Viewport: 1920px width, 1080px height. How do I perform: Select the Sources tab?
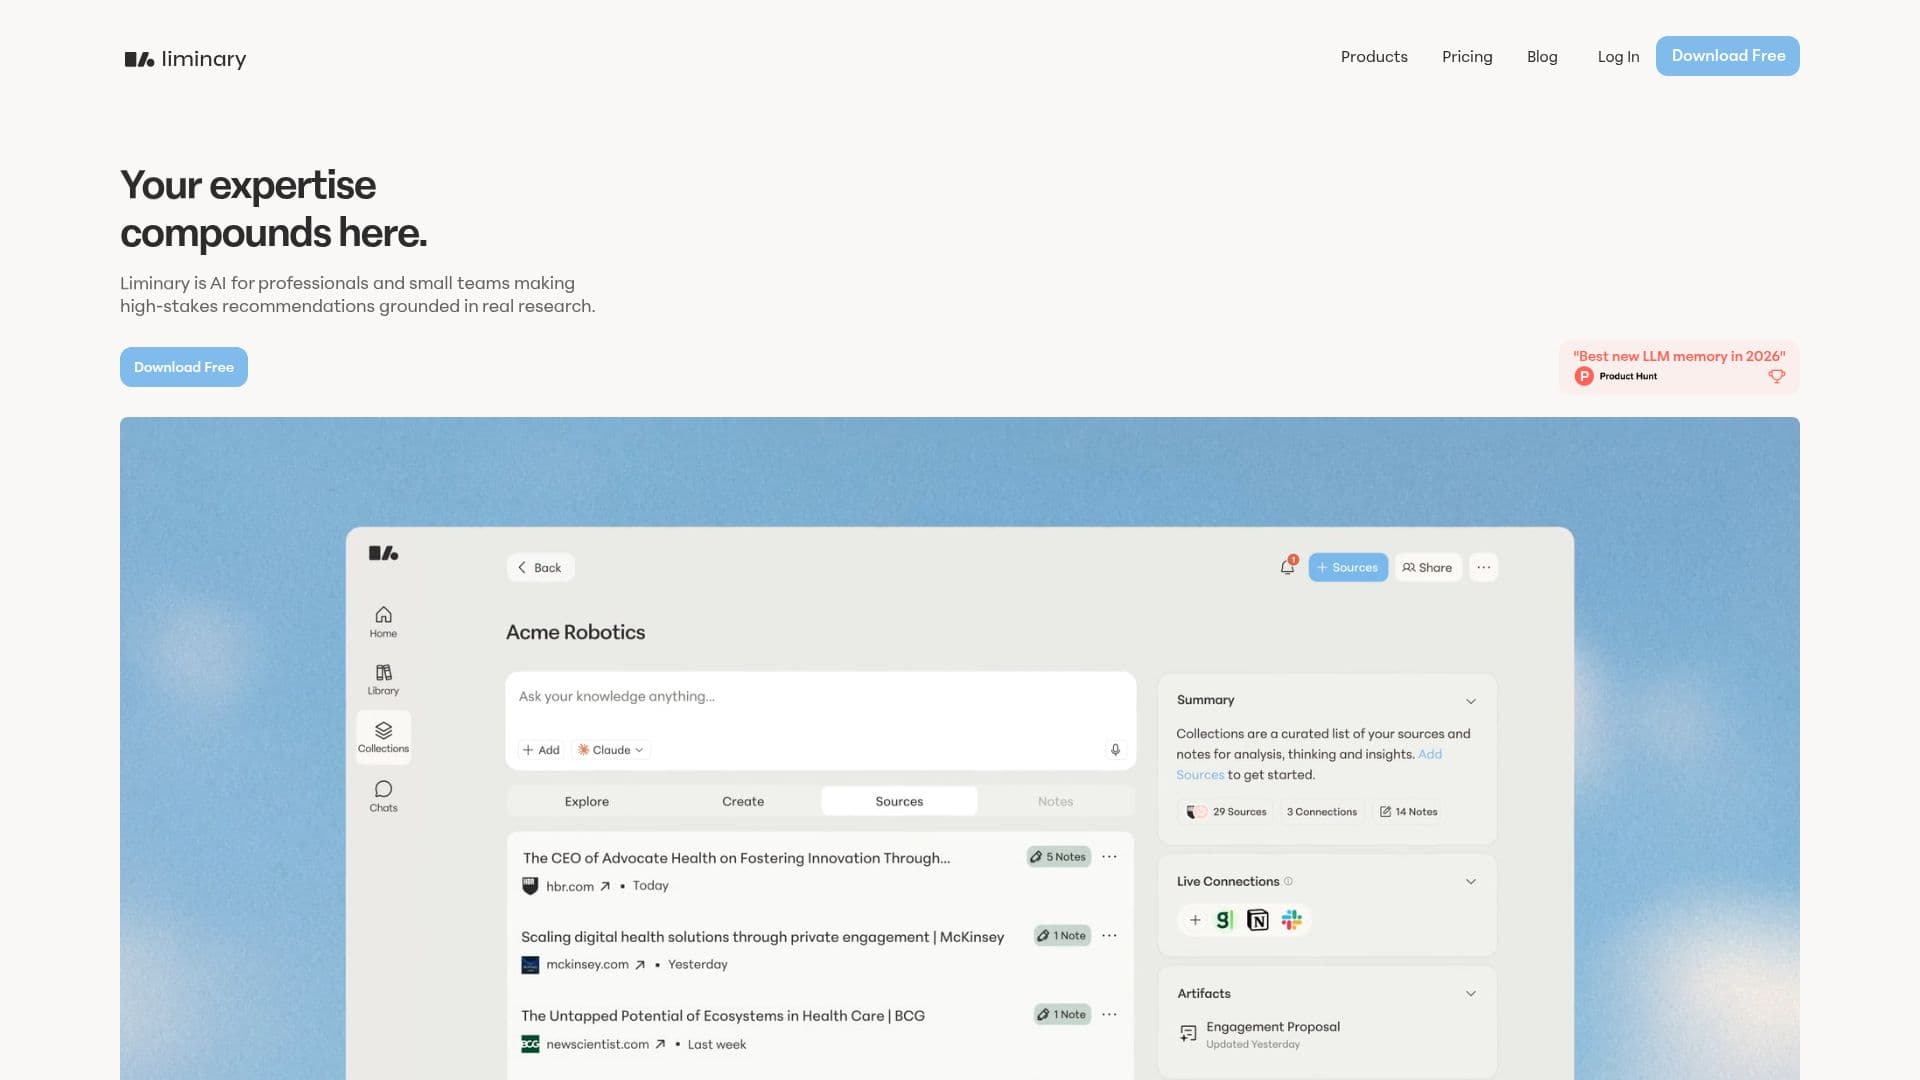click(899, 801)
